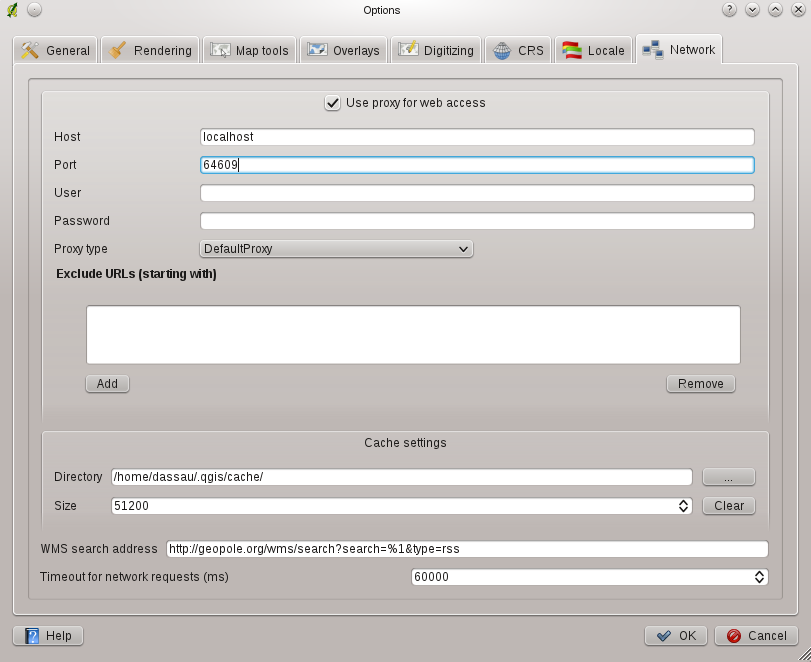811x662 pixels.
Task: Click the QGIS application icon in title bar
Action: pyautogui.click(x=12, y=10)
